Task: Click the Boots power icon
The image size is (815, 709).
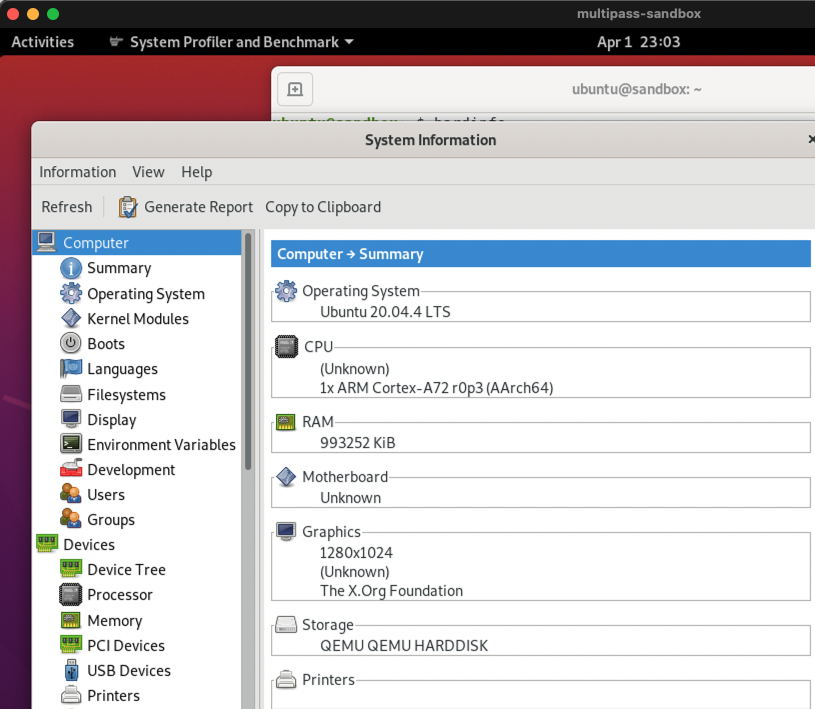Action: tap(71, 343)
